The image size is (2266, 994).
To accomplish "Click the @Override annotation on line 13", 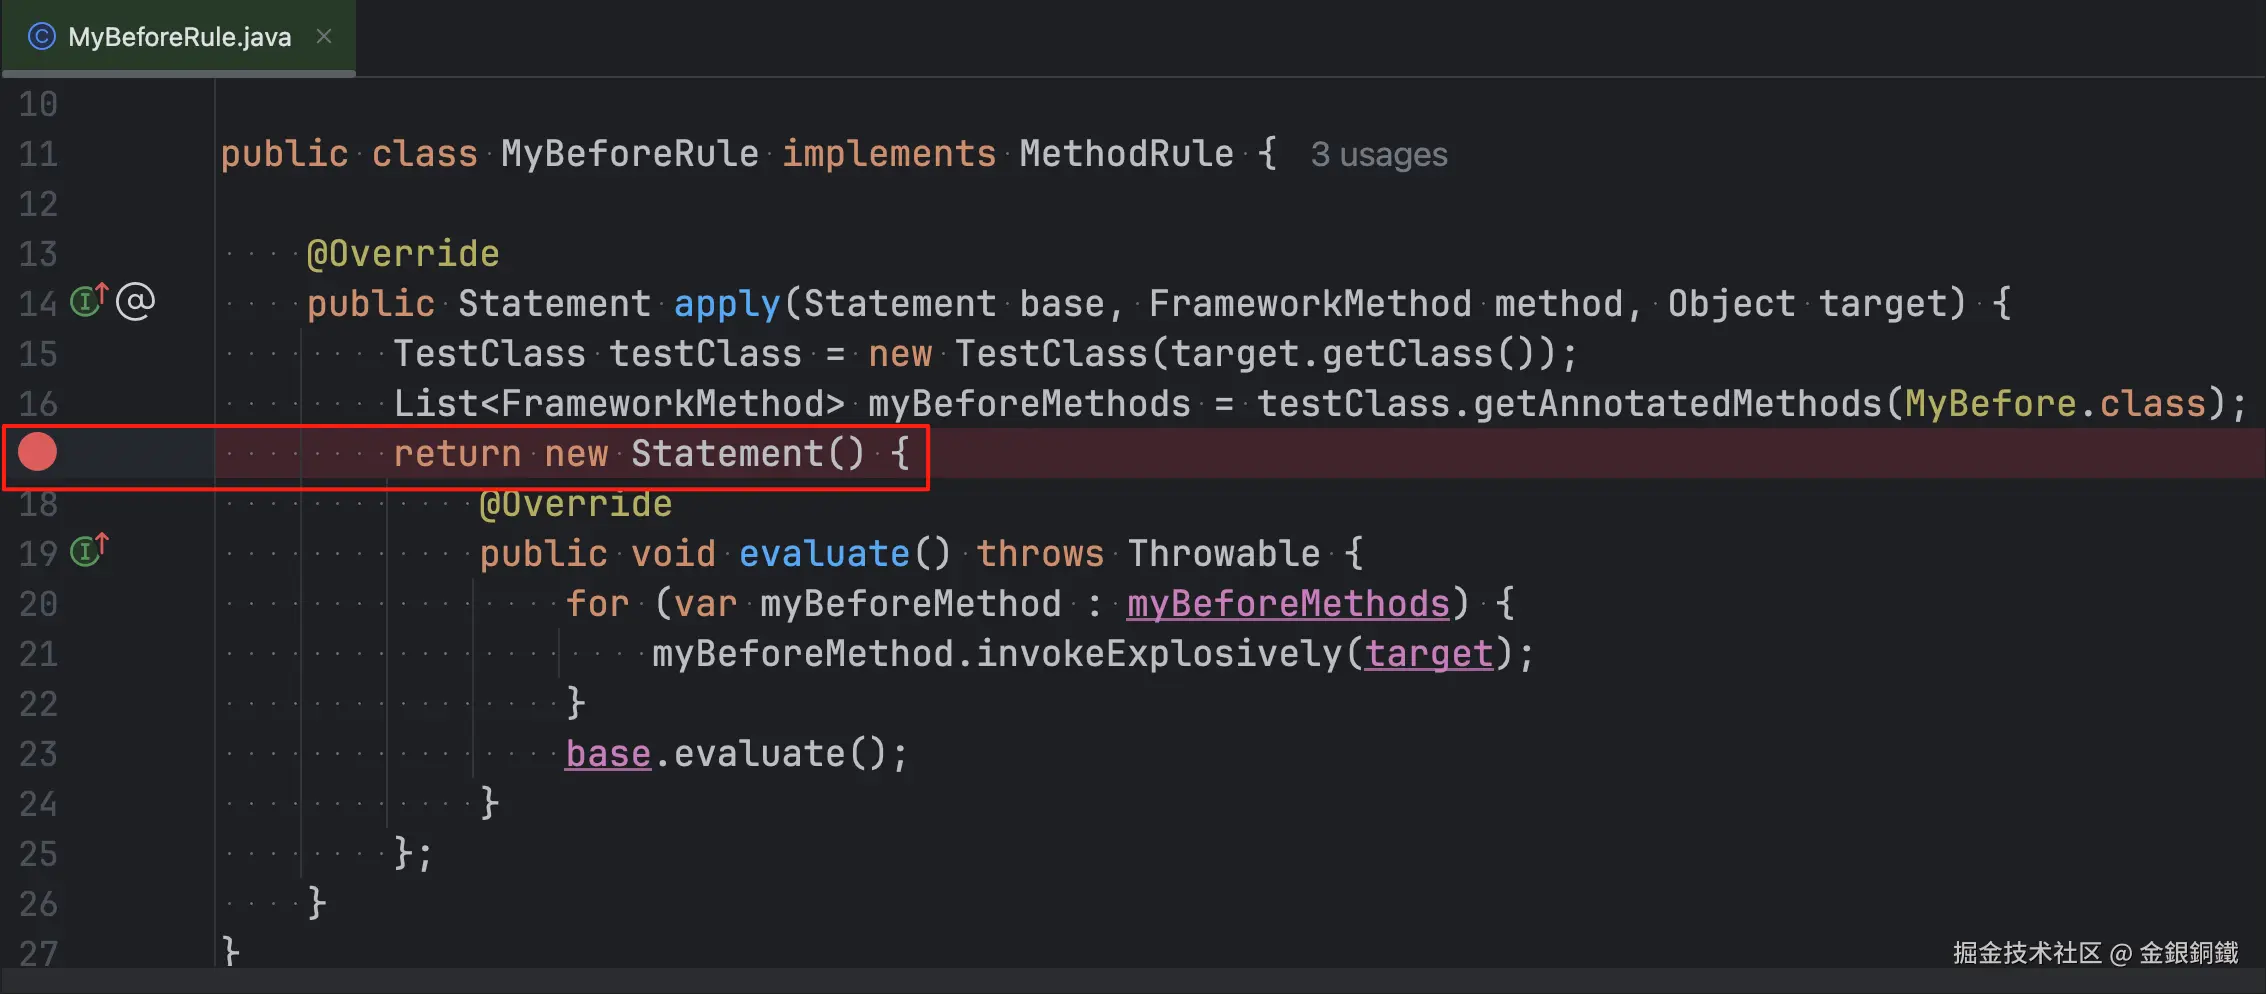I will 402,254.
